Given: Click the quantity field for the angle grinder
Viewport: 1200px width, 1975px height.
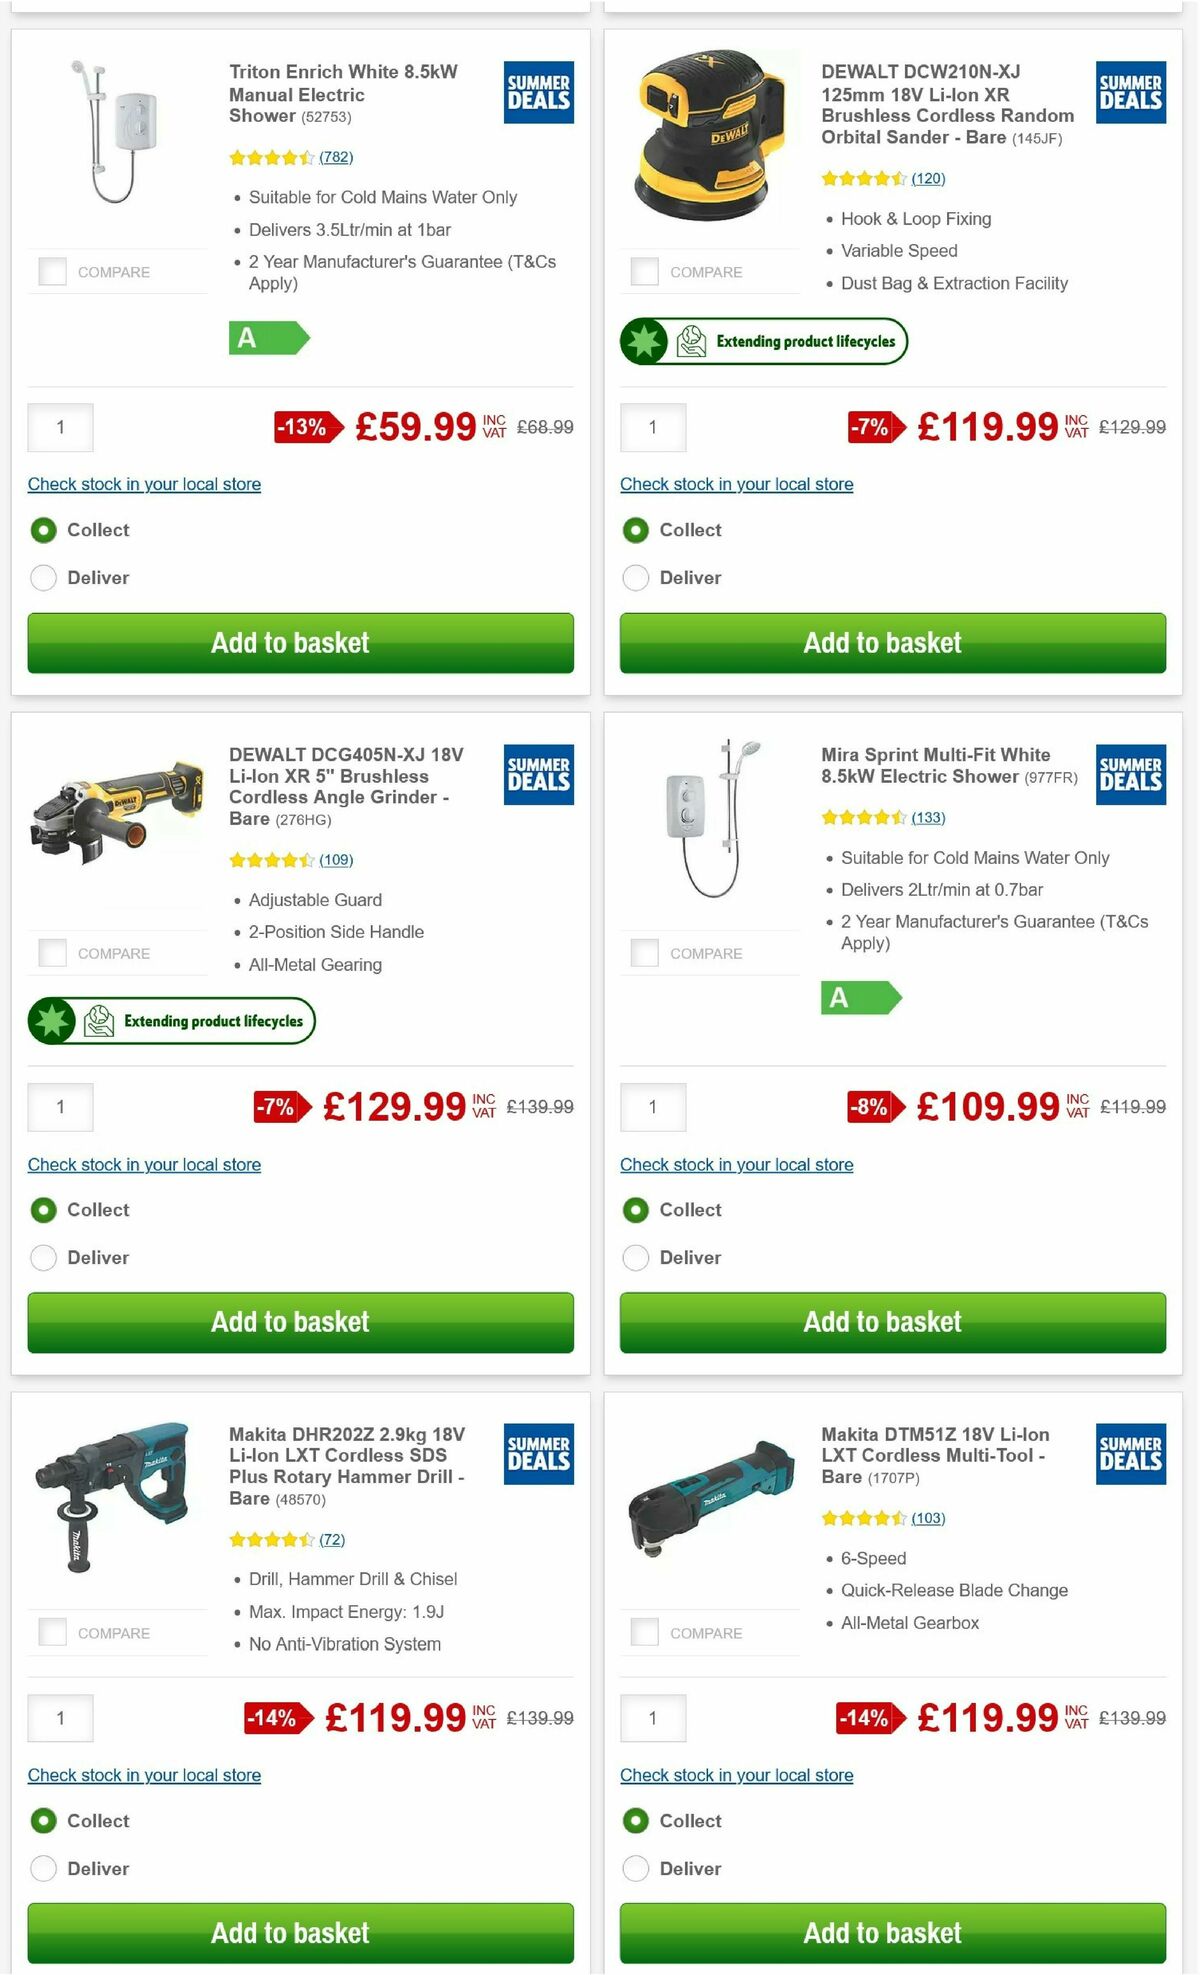Looking at the screenshot, I should click(60, 1107).
